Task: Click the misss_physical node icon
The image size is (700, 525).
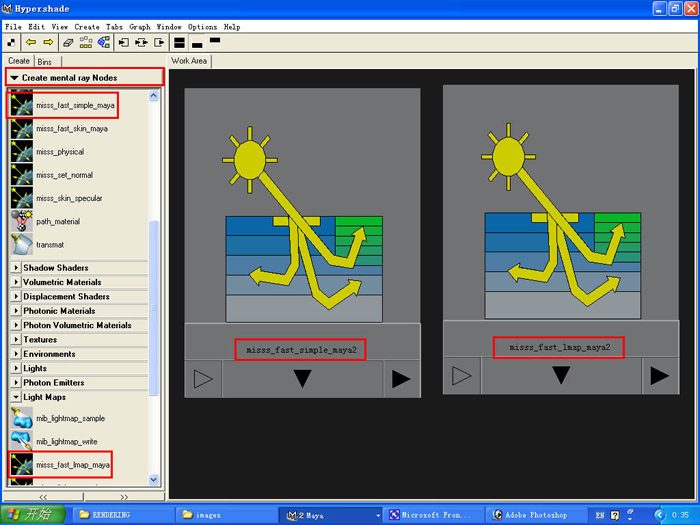Action: point(21,152)
